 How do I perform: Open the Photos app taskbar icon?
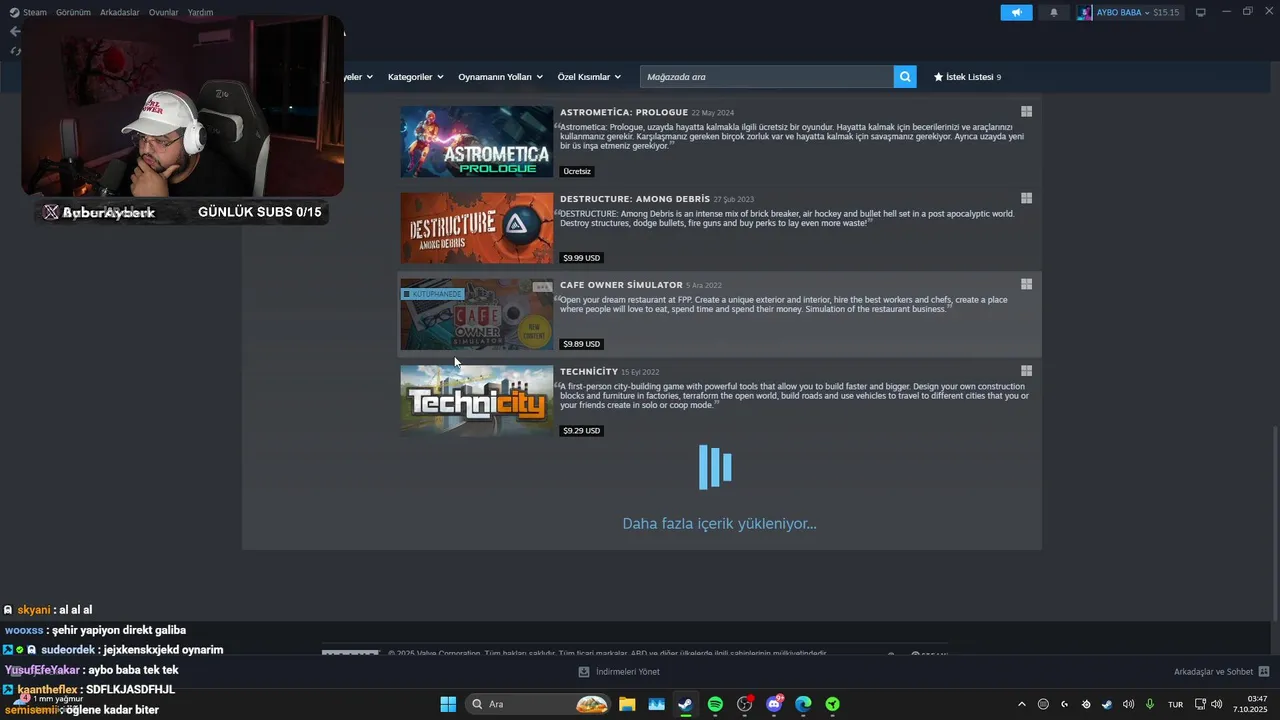coord(656,704)
